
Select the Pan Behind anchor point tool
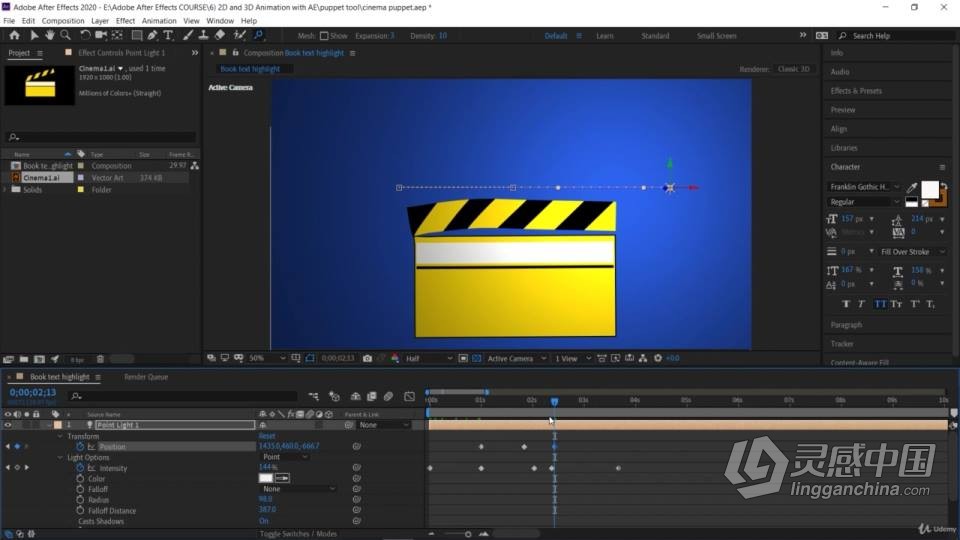pos(117,36)
